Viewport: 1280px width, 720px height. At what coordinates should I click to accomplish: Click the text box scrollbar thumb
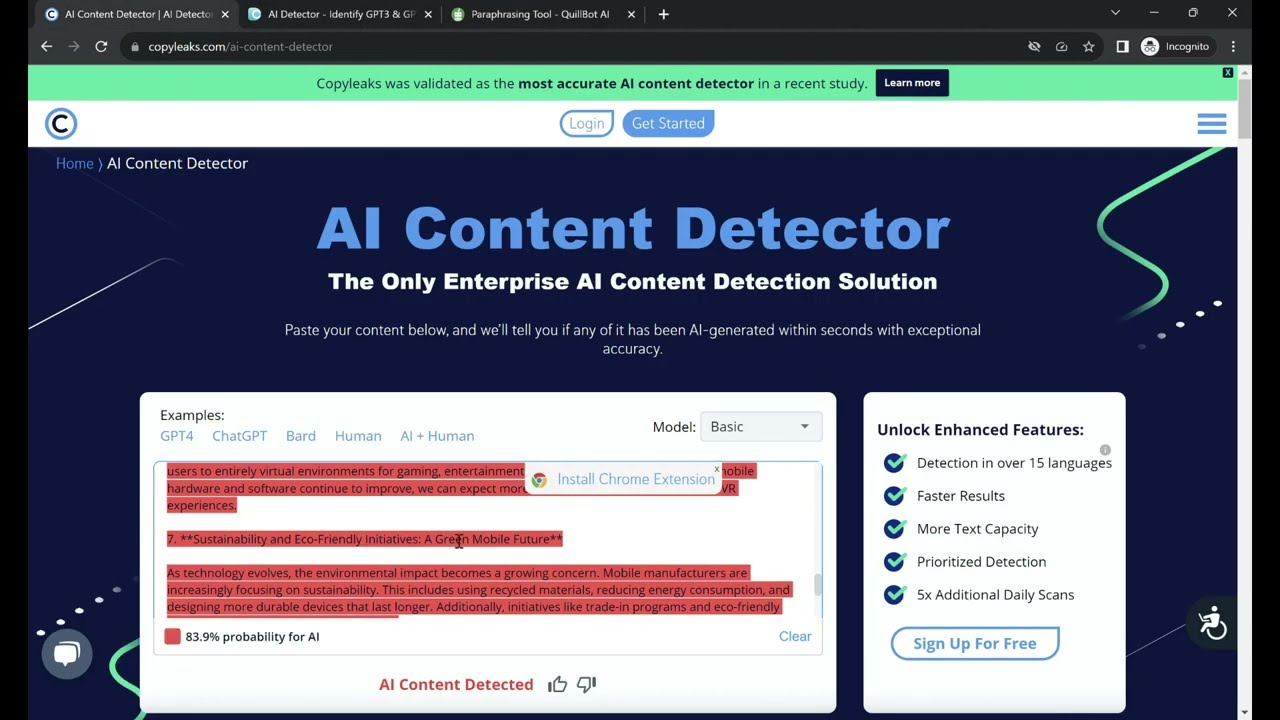click(817, 584)
